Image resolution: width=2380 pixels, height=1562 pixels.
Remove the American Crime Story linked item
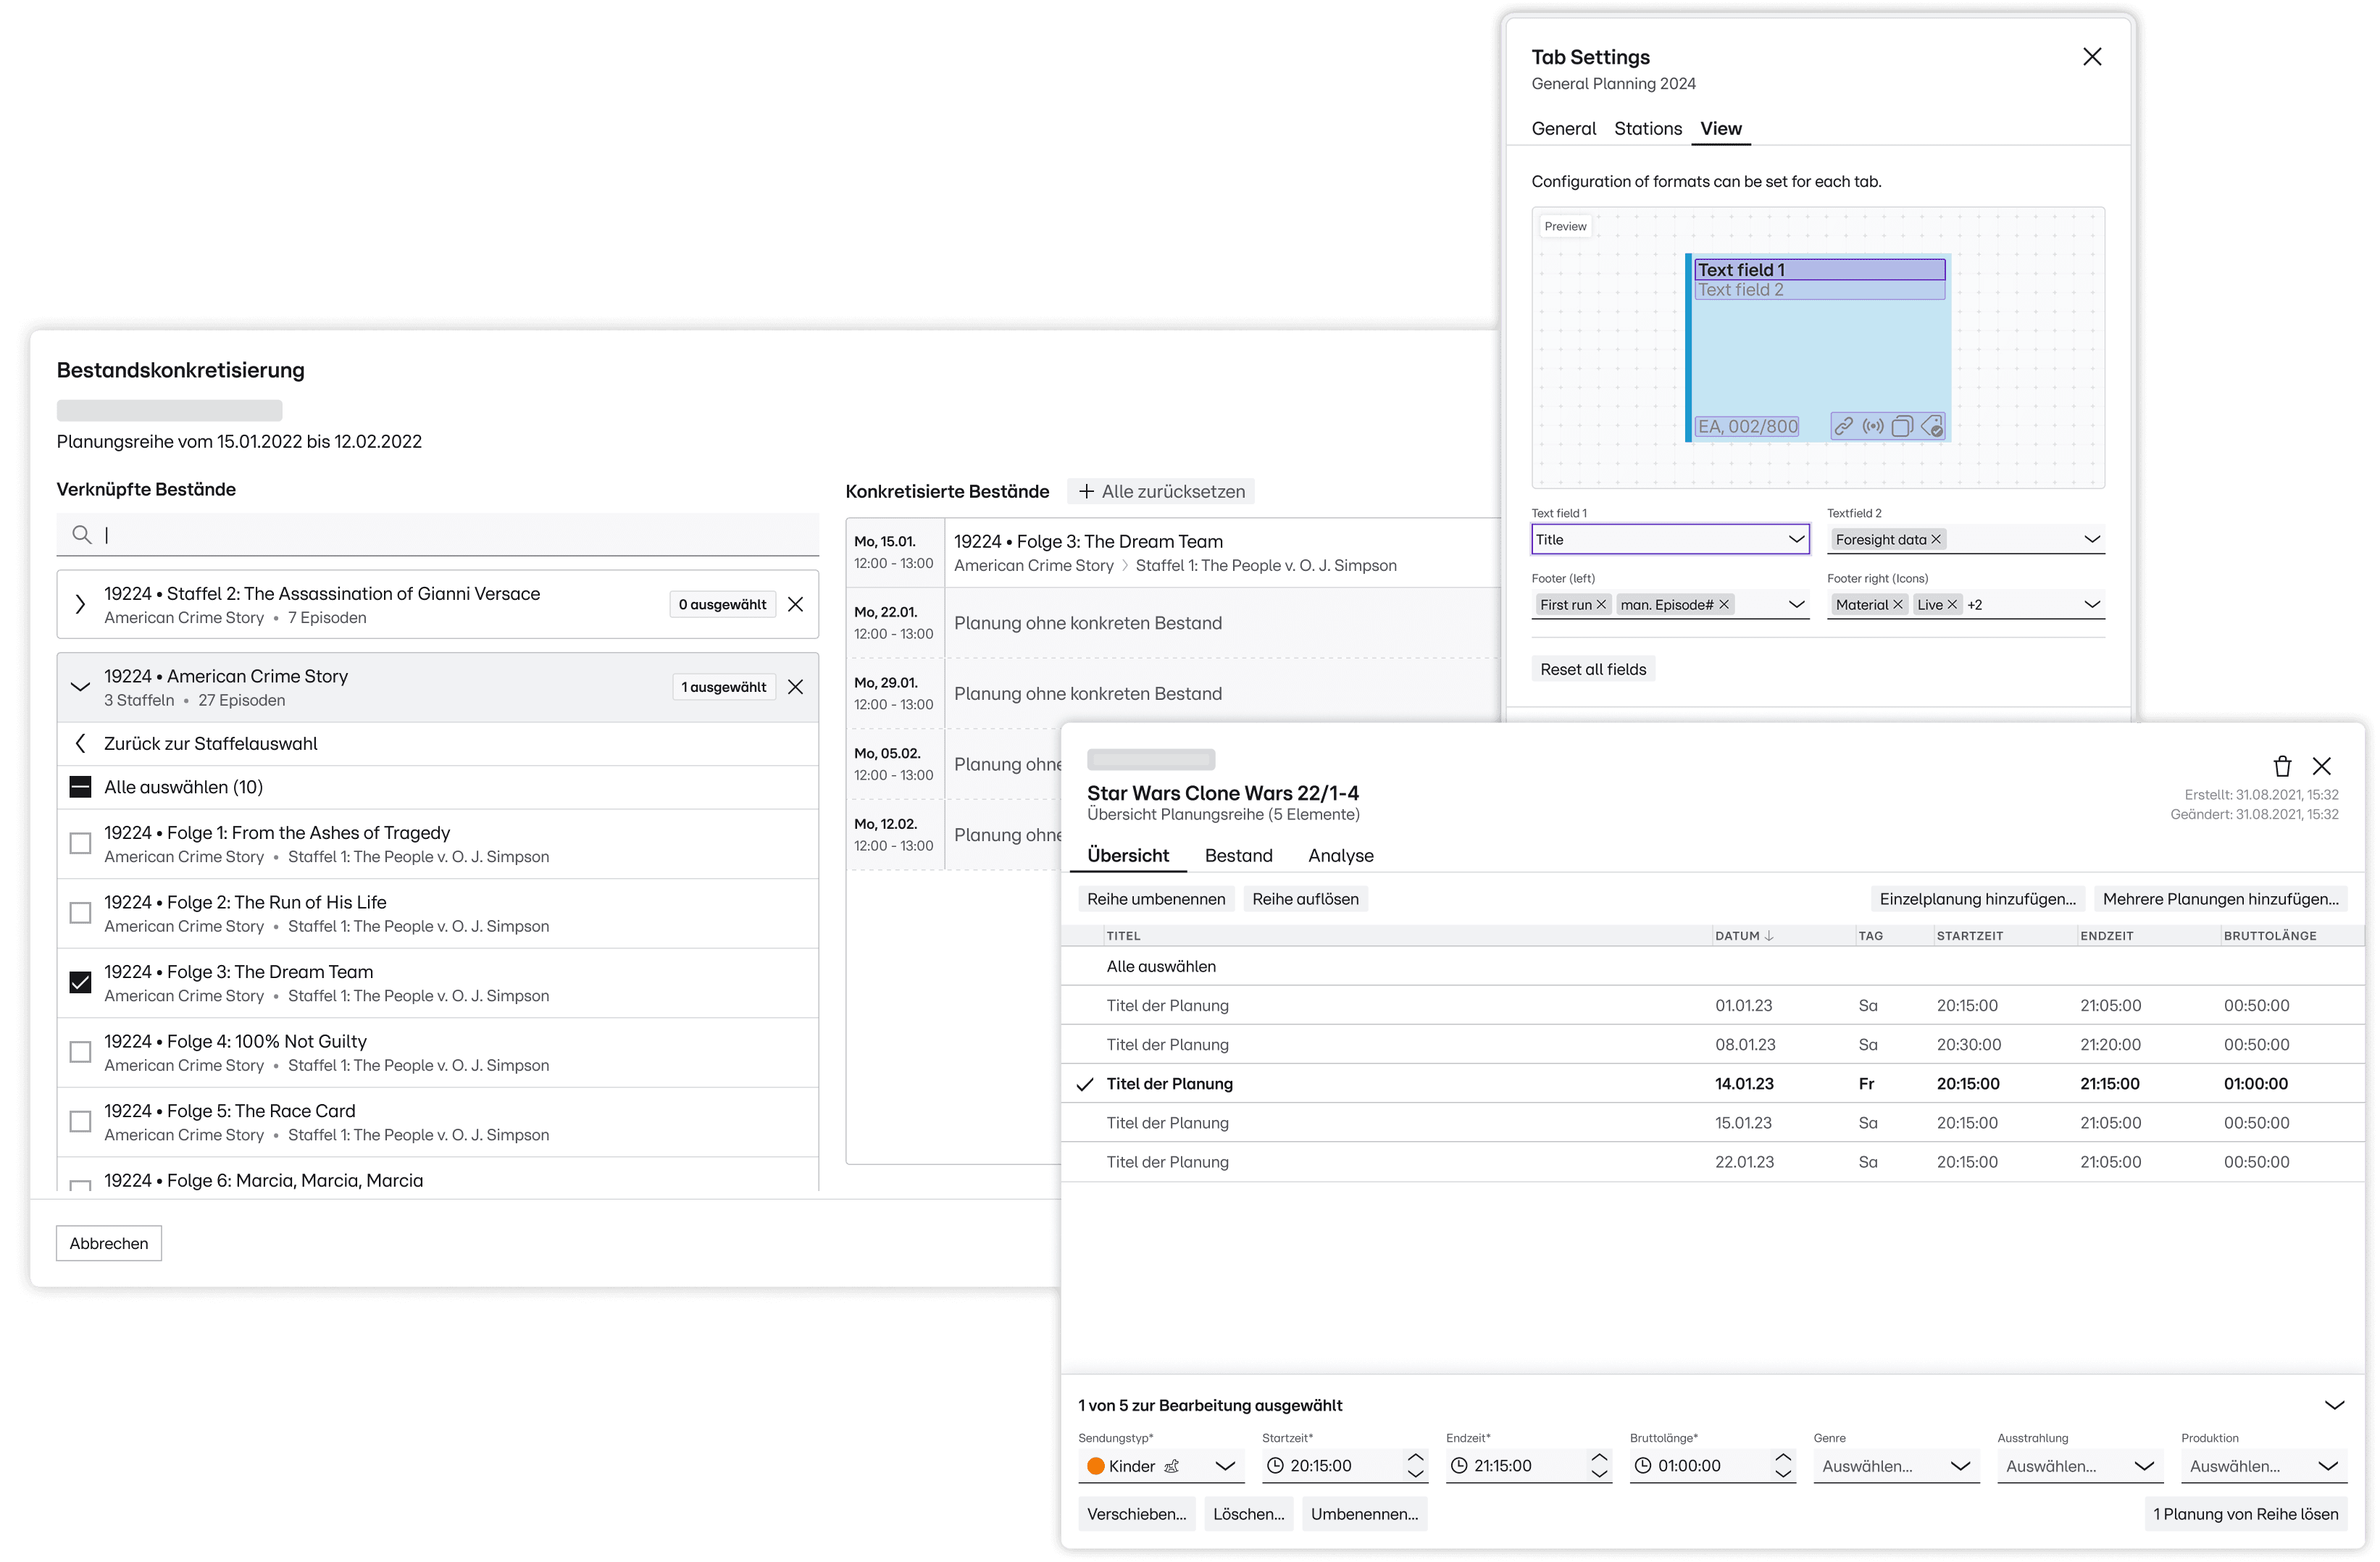[795, 687]
